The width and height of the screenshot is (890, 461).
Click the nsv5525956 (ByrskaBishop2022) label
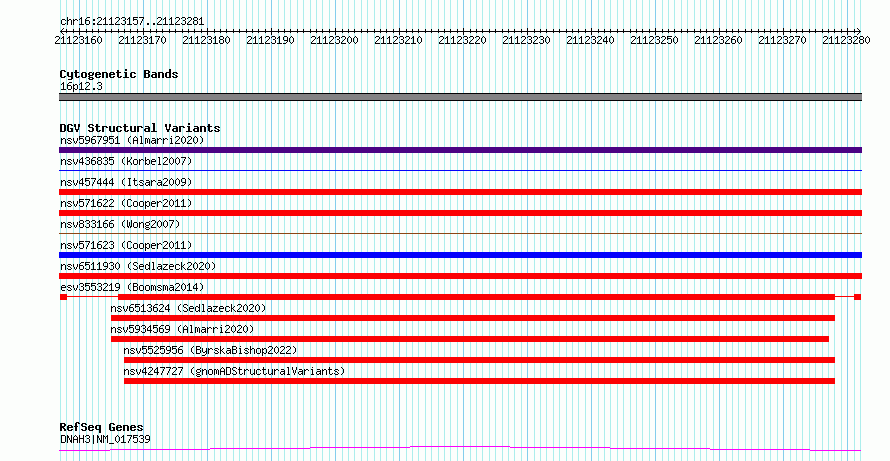point(210,350)
